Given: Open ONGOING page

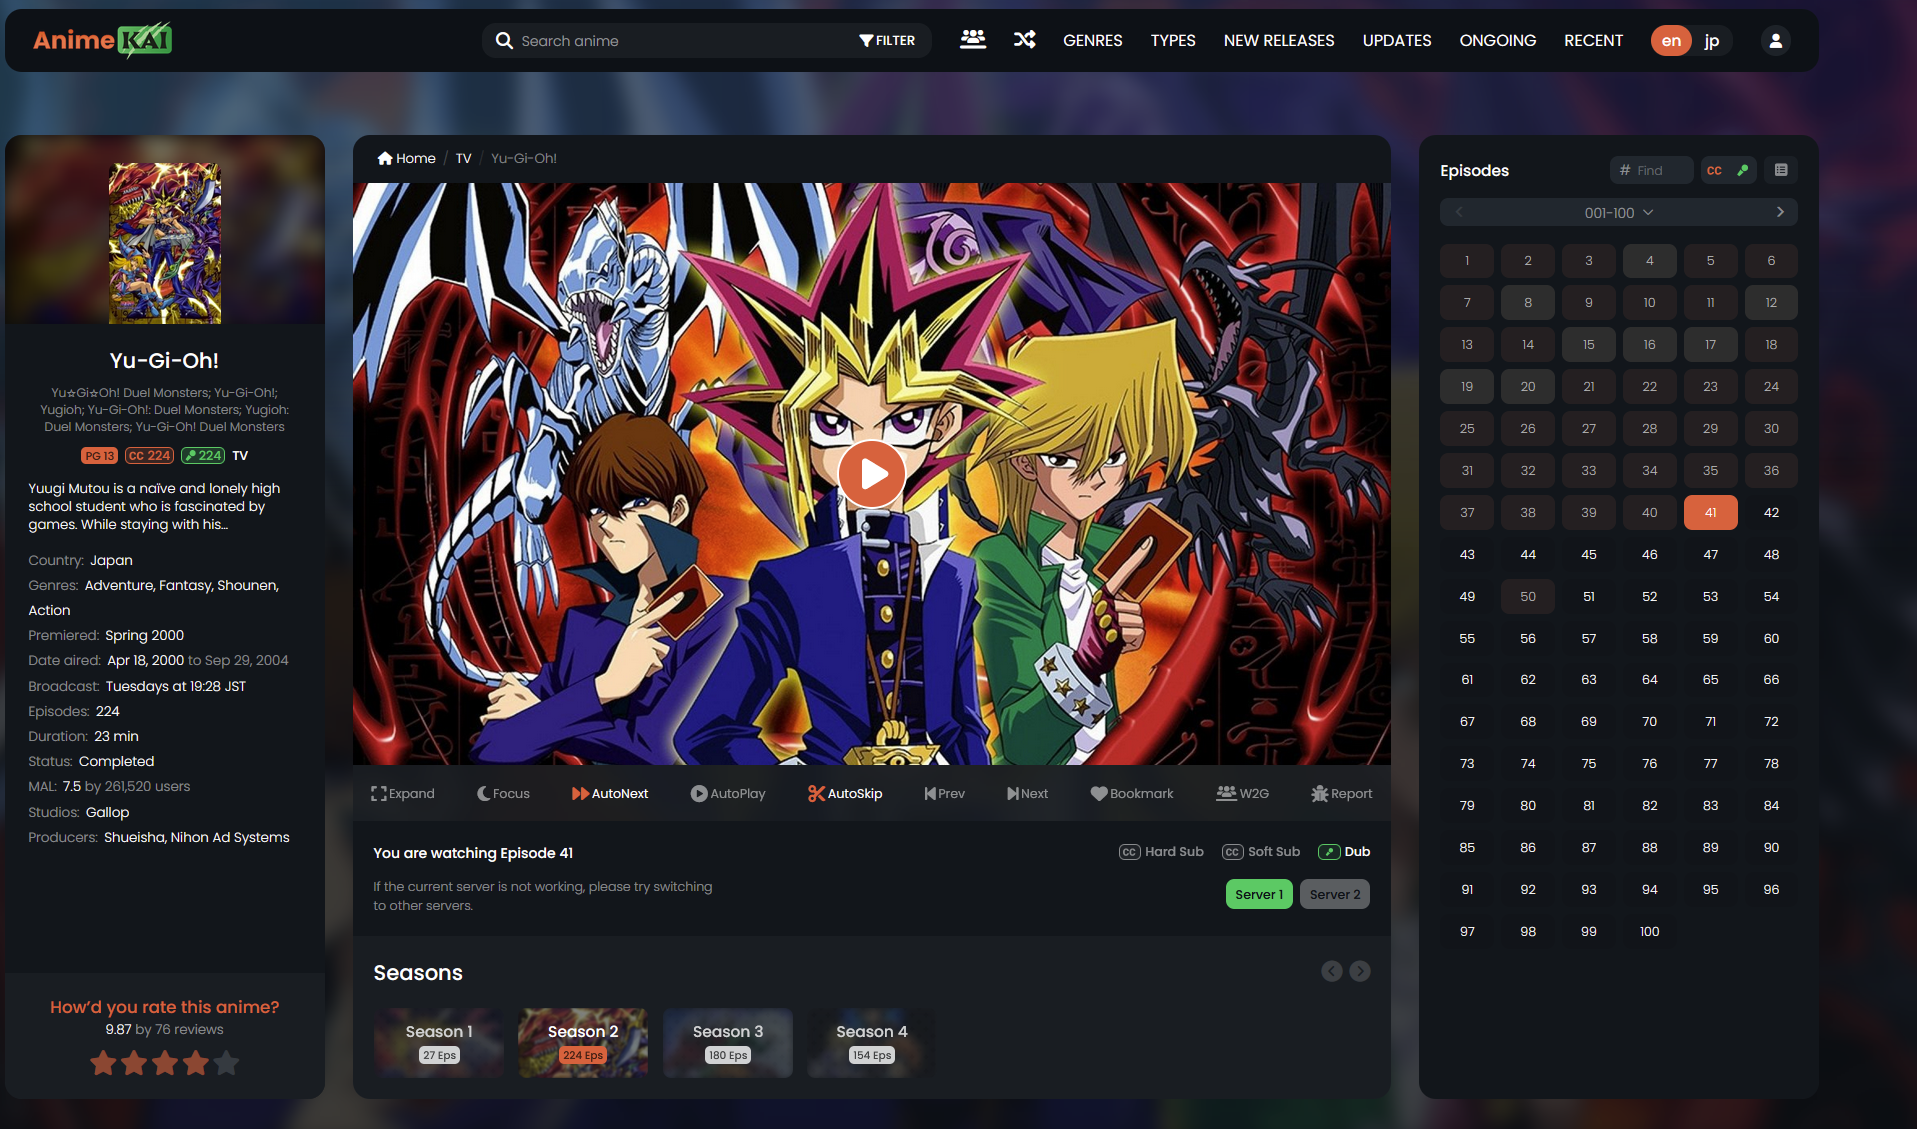Looking at the screenshot, I should pos(1497,40).
